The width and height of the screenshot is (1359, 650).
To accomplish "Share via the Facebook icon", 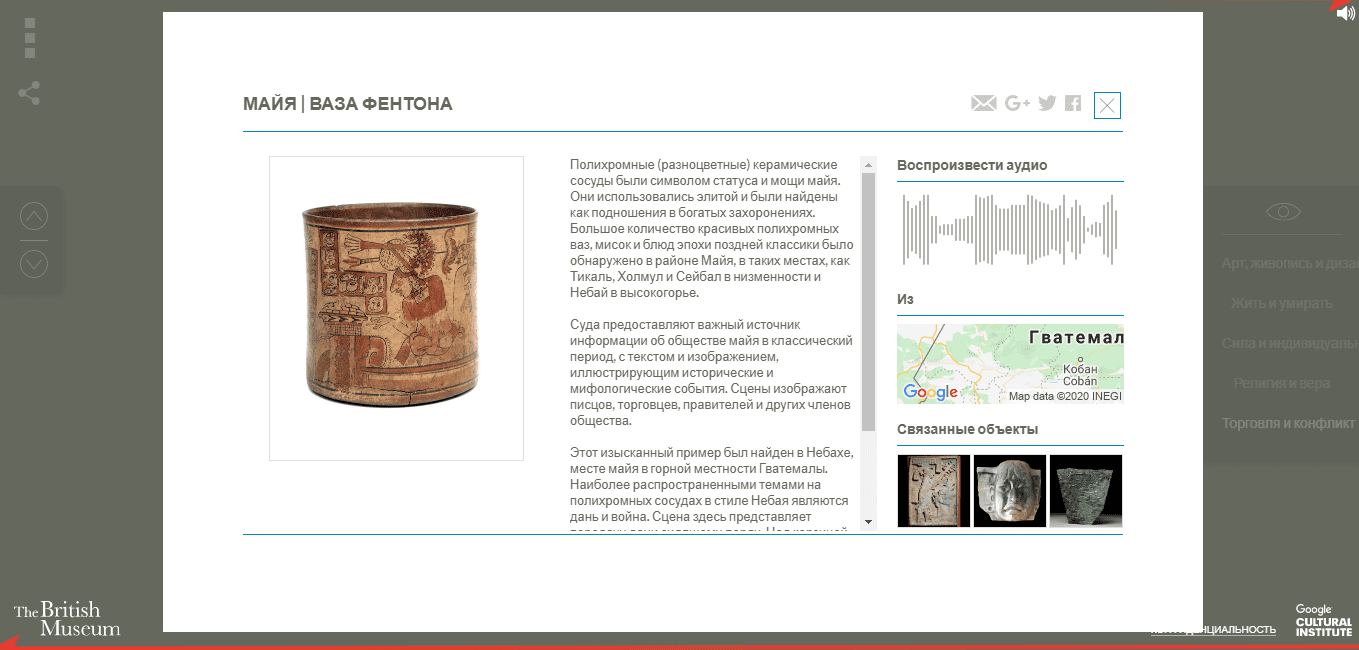I will 1073,103.
